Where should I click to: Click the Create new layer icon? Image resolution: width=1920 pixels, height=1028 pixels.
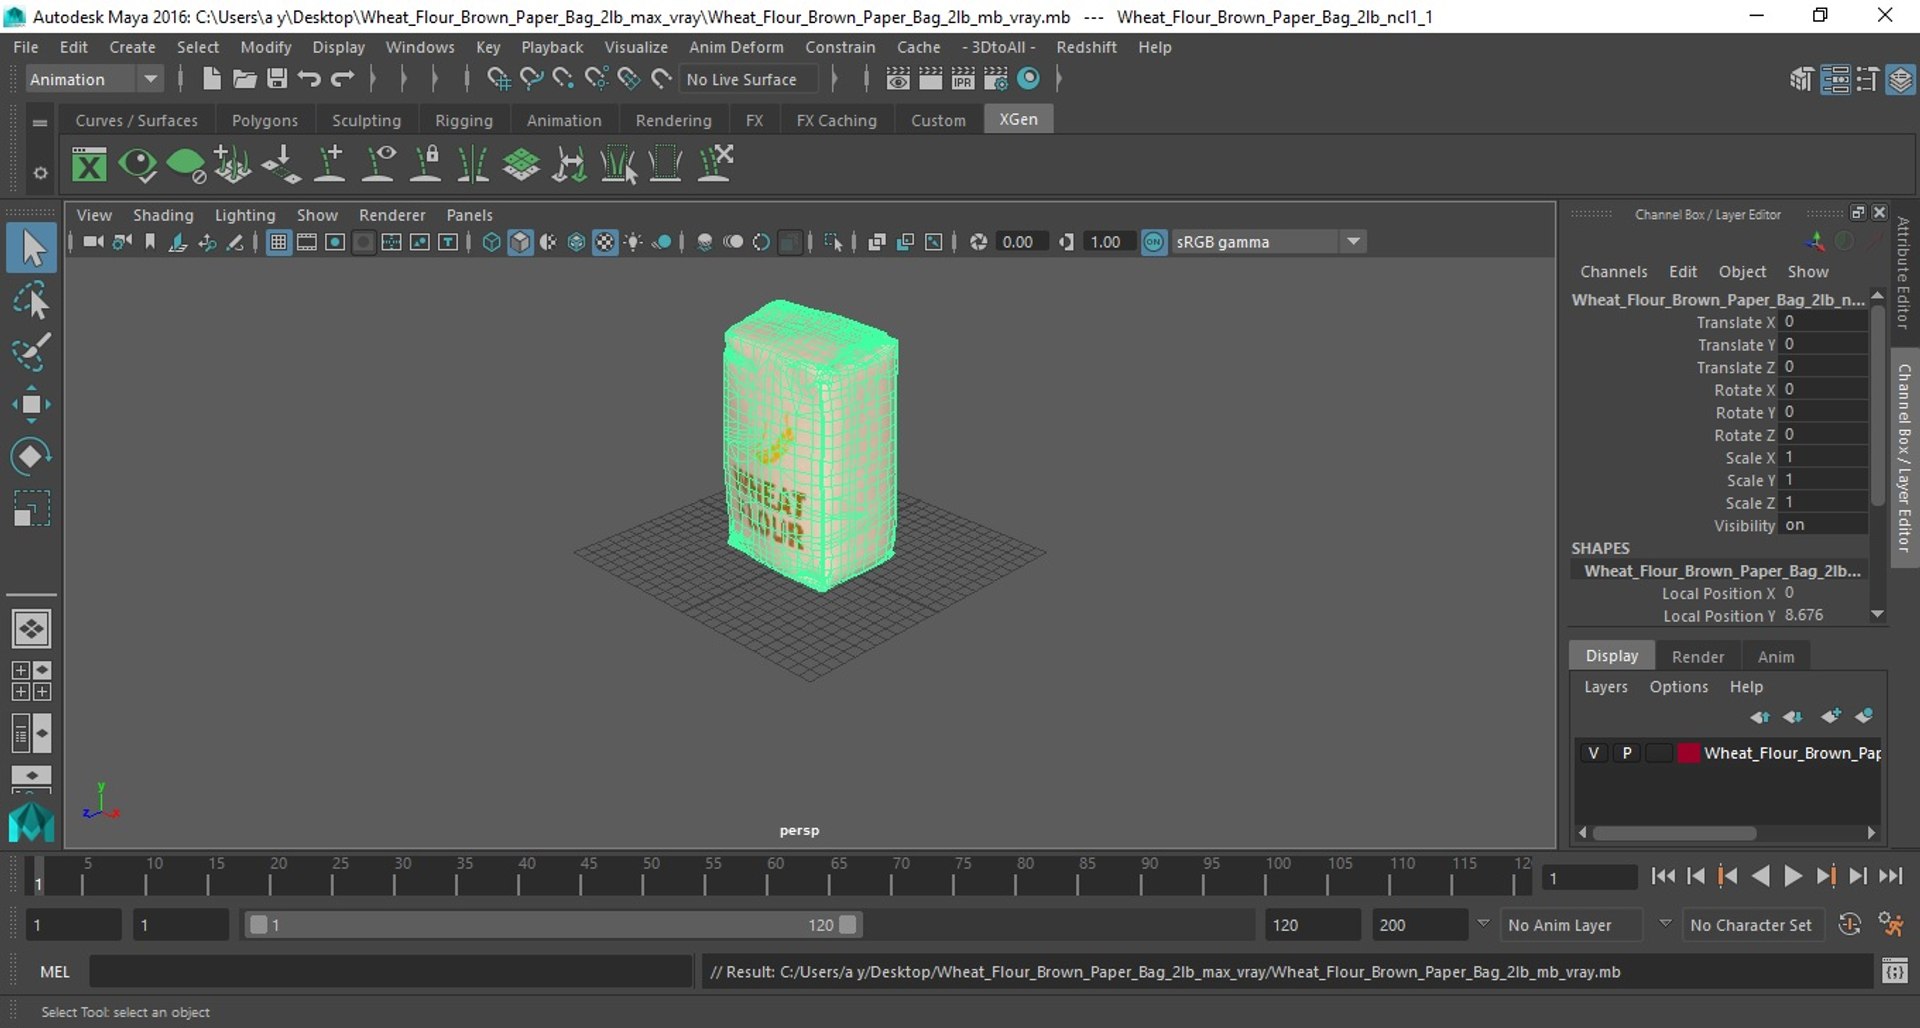[x=1831, y=716]
